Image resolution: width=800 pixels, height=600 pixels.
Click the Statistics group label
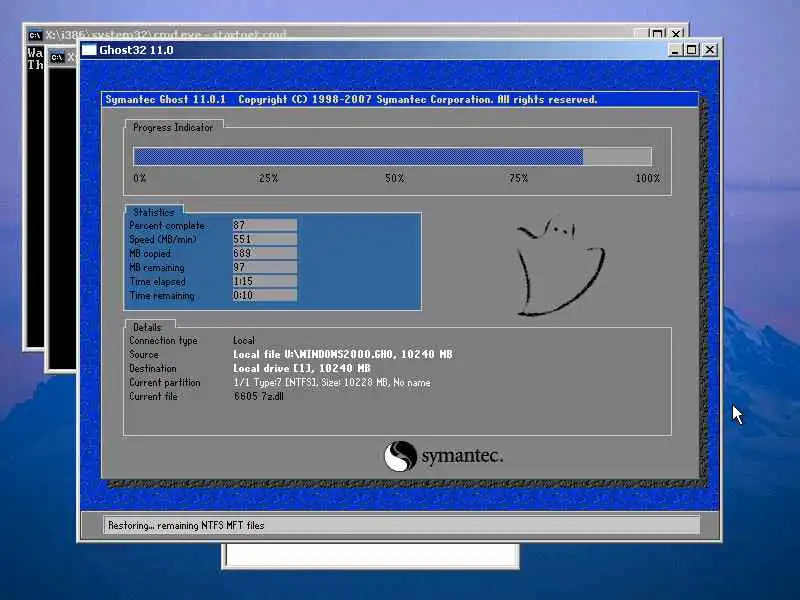tap(154, 212)
